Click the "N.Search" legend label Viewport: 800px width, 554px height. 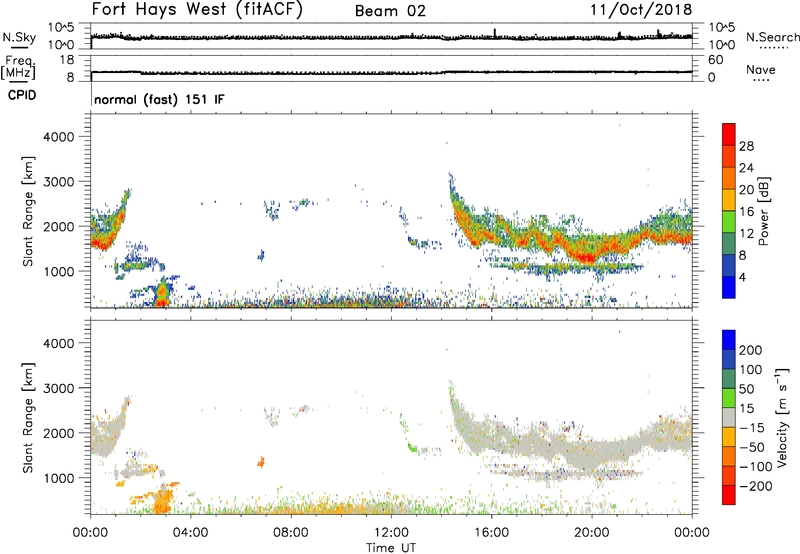click(772, 37)
